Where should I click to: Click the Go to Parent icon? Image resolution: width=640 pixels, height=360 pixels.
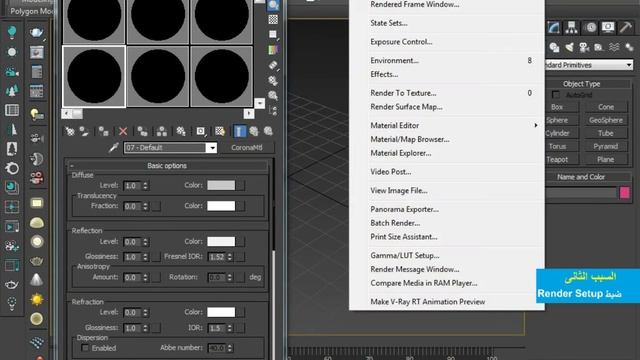click(254, 131)
